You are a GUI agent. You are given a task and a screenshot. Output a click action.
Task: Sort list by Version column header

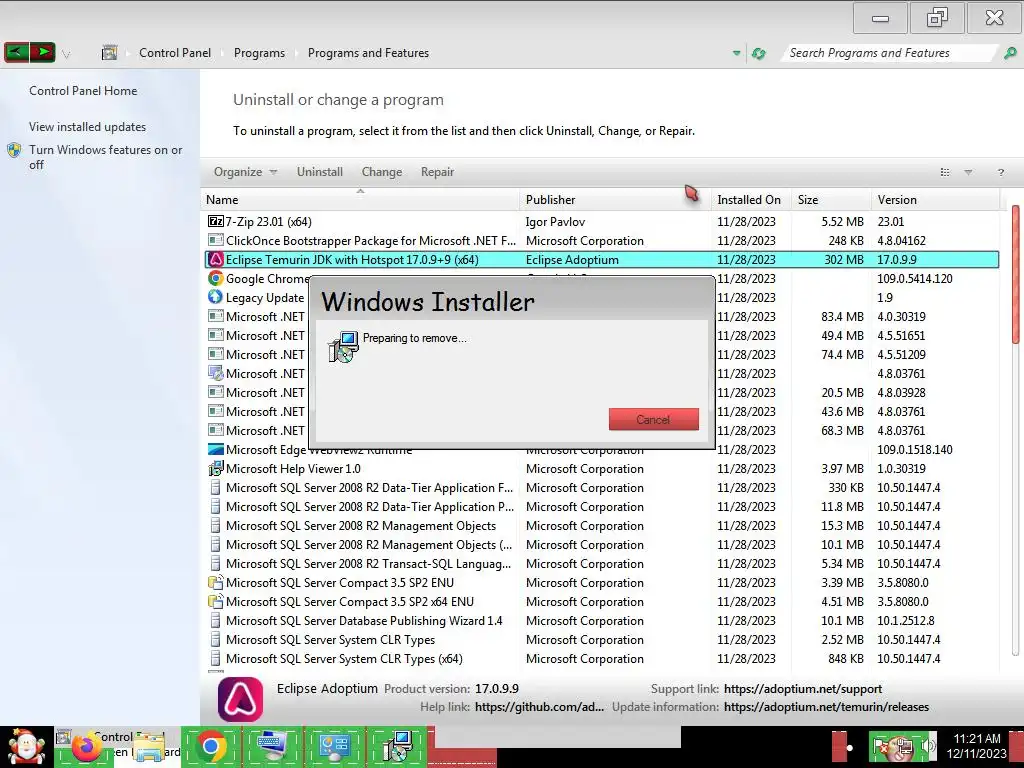[x=935, y=200]
